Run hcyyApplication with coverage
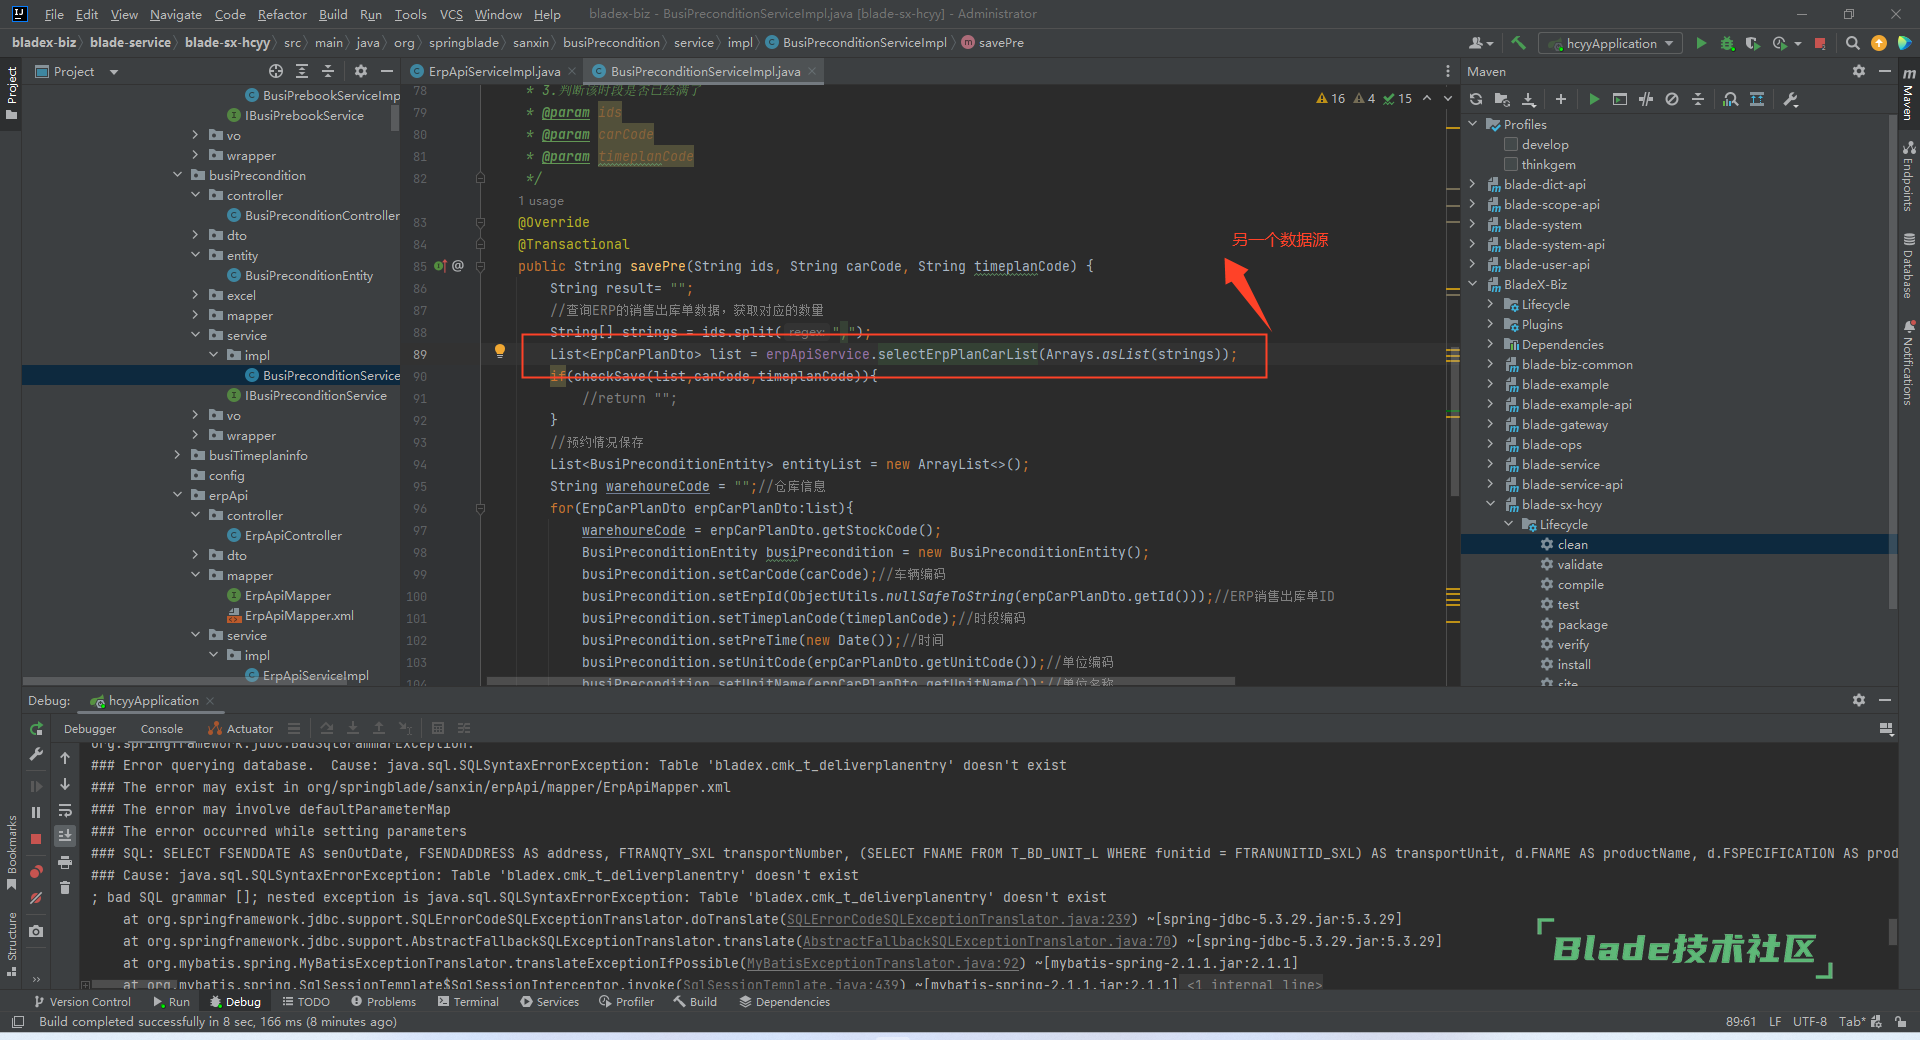This screenshot has width=1920, height=1040. point(1753,43)
